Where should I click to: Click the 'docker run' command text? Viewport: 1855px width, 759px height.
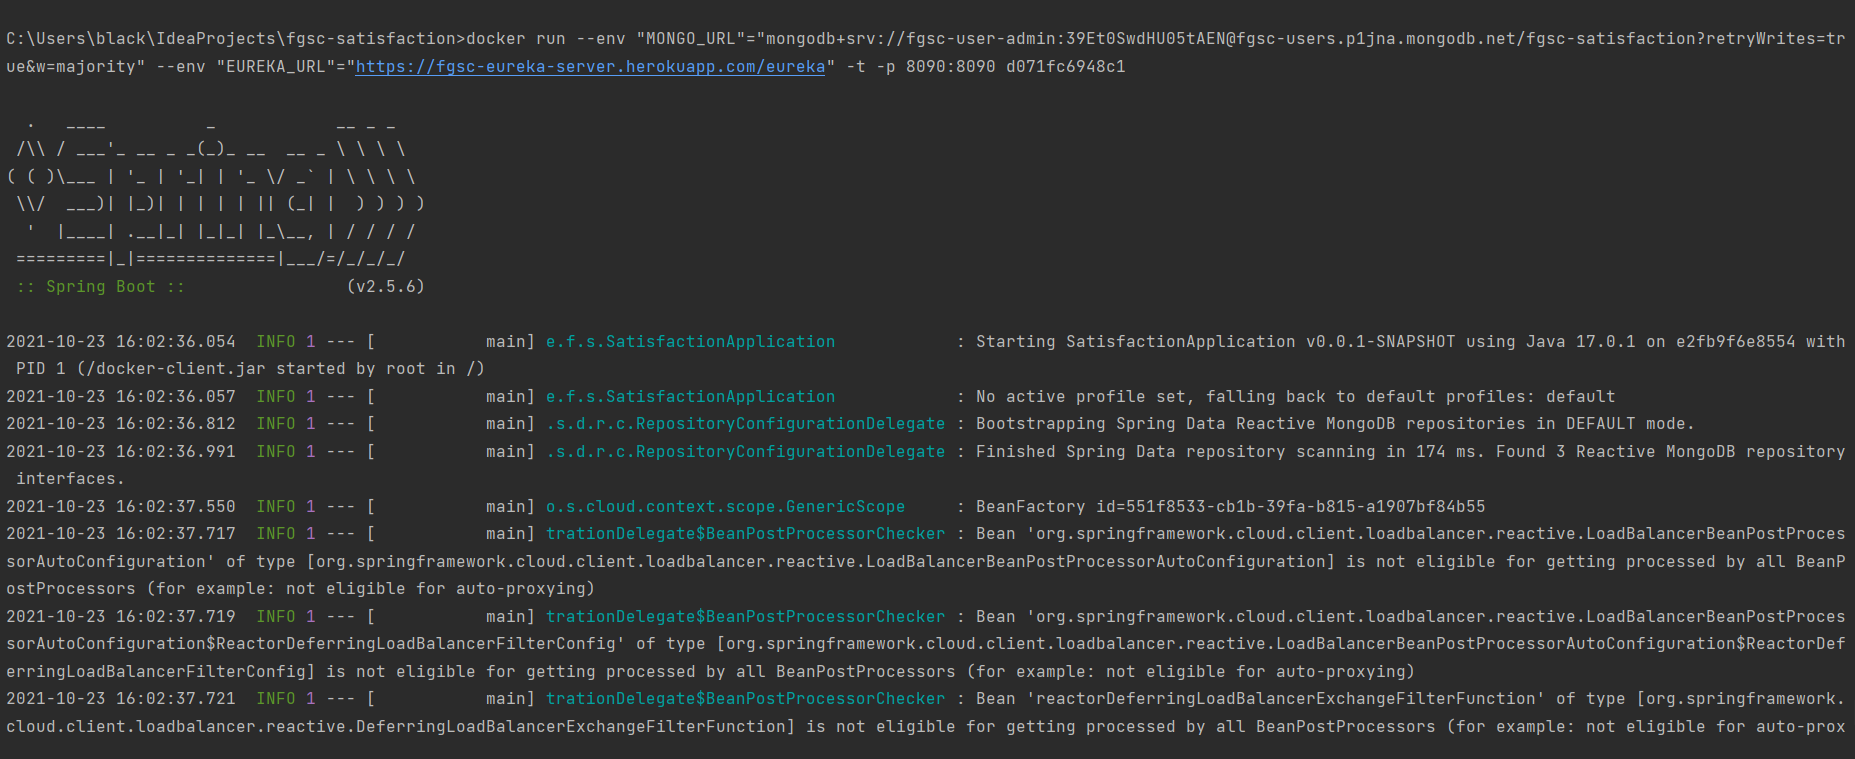point(516,39)
